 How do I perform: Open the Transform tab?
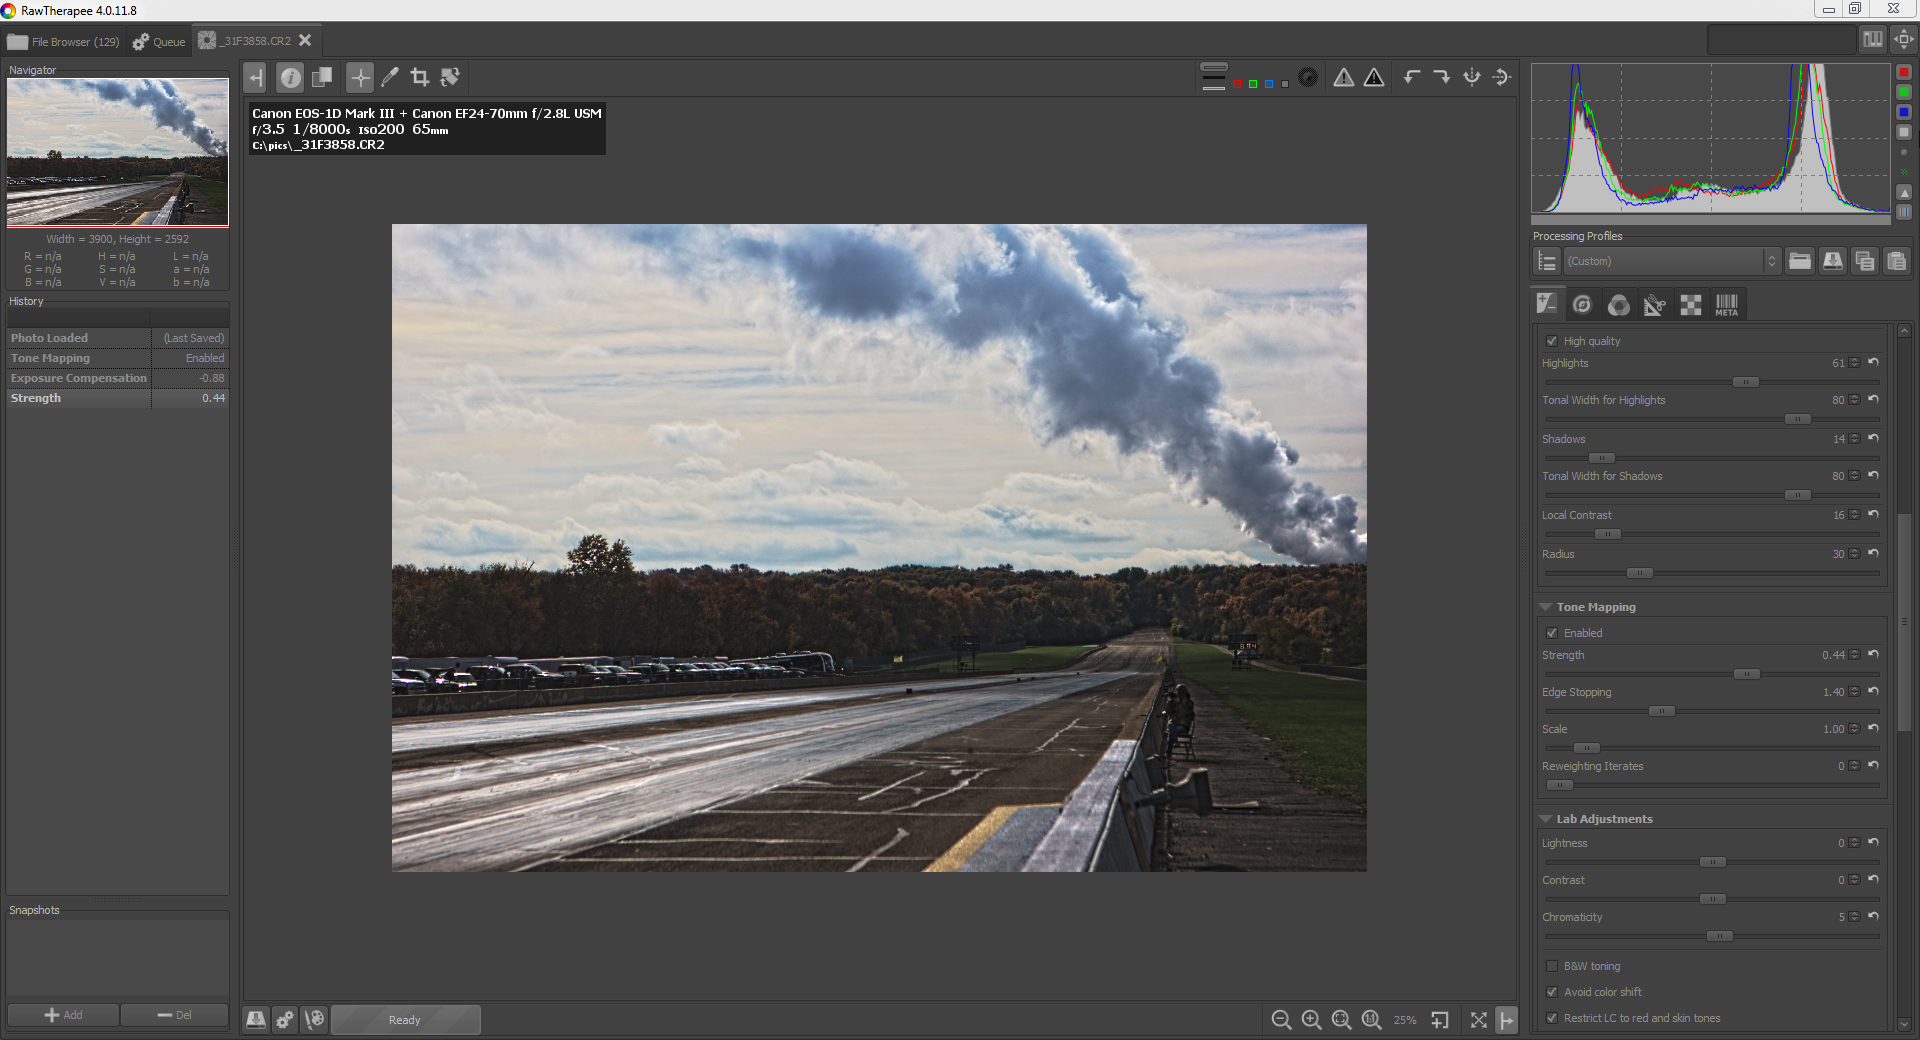pyautogui.click(x=1654, y=304)
